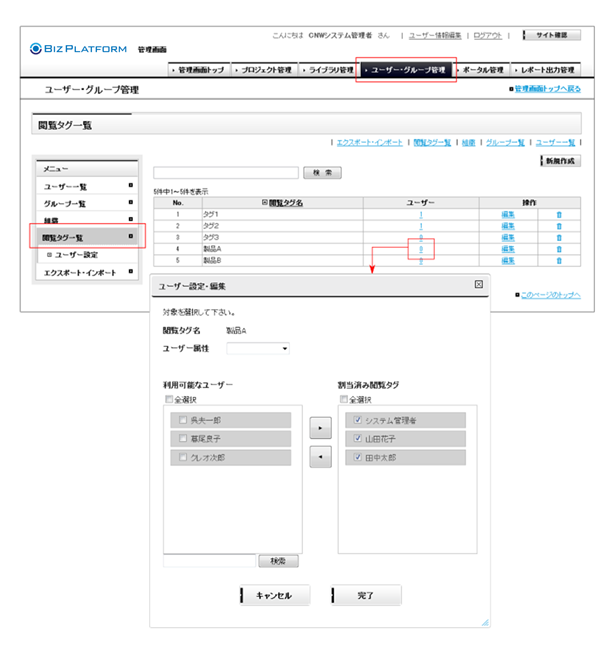The width and height of the screenshot is (610, 650).
Task: Click the right-arrow button to assign selected users
Action: 320,428
